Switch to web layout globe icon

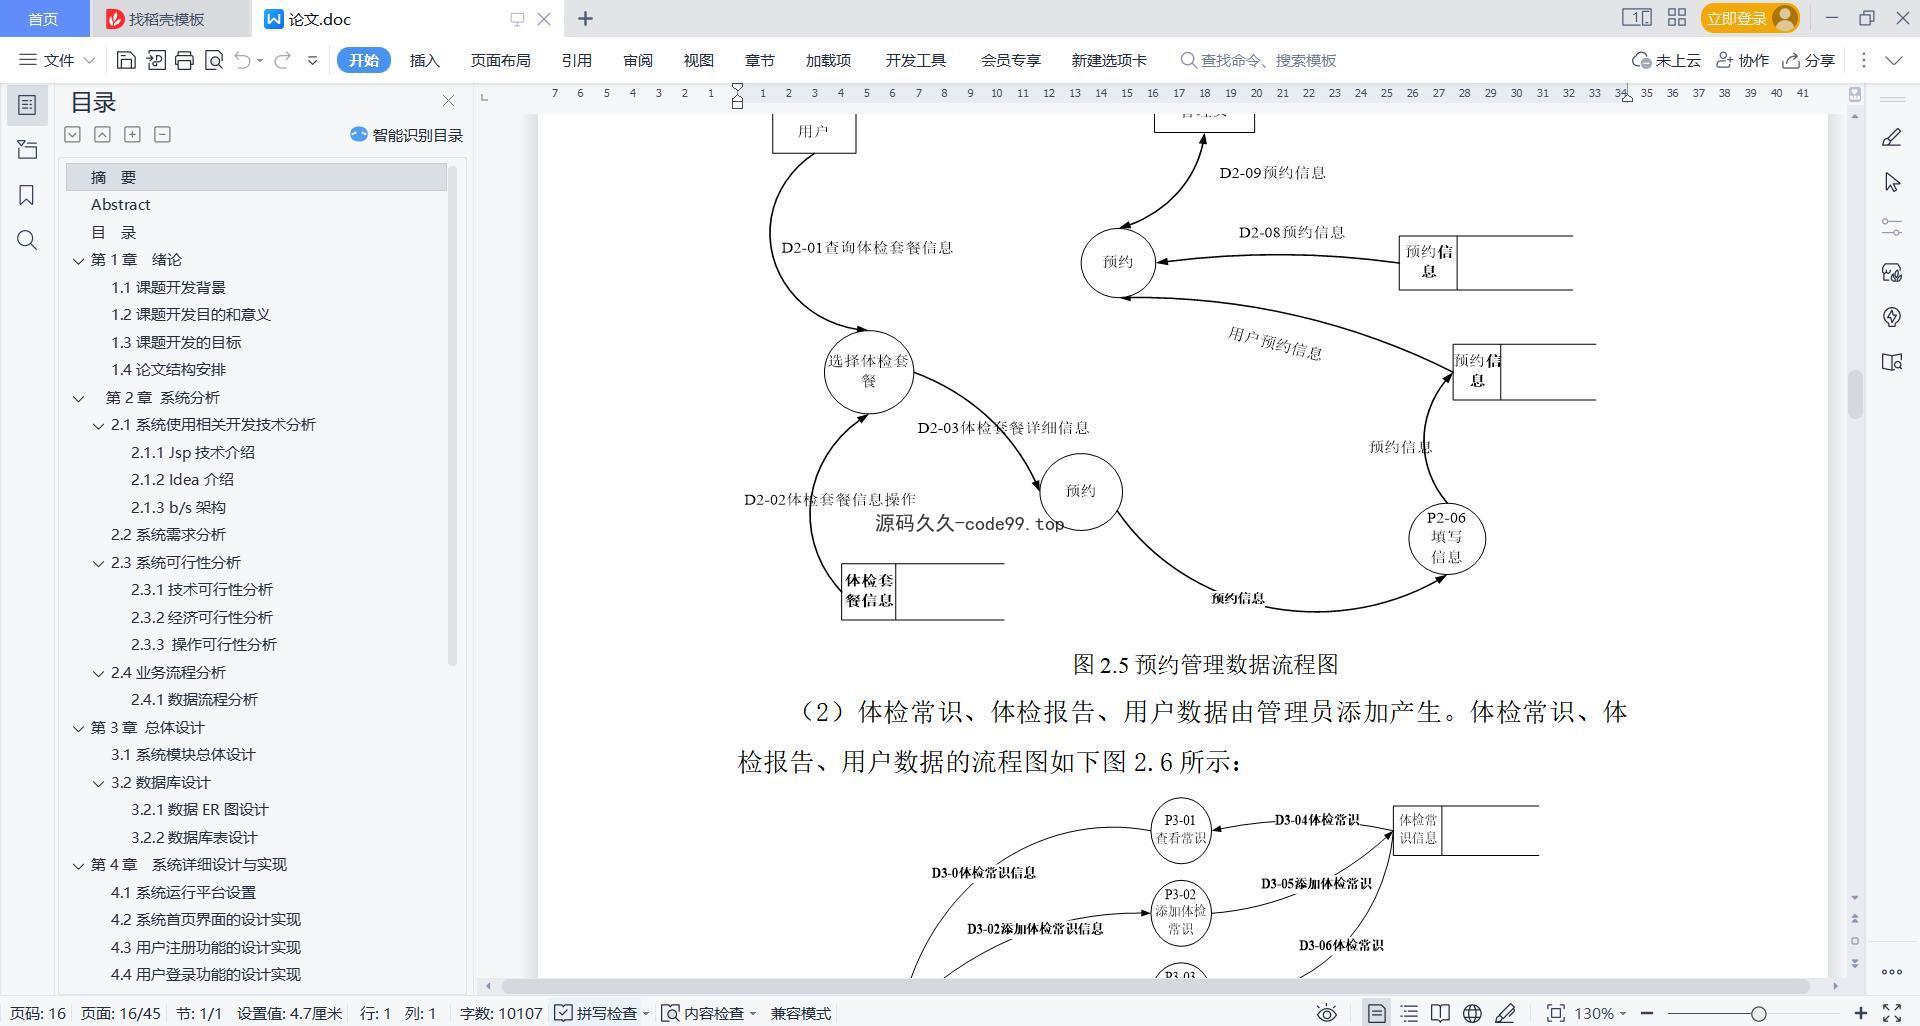click(1472, 1013)
